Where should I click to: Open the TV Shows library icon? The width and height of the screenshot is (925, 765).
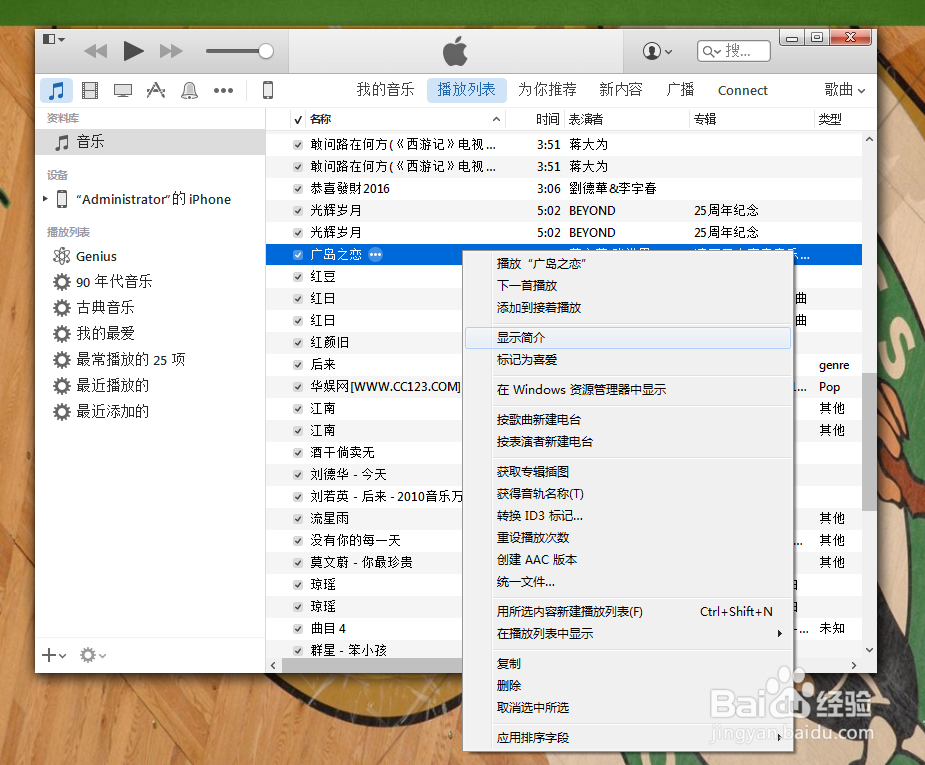(x=123, y=90)
